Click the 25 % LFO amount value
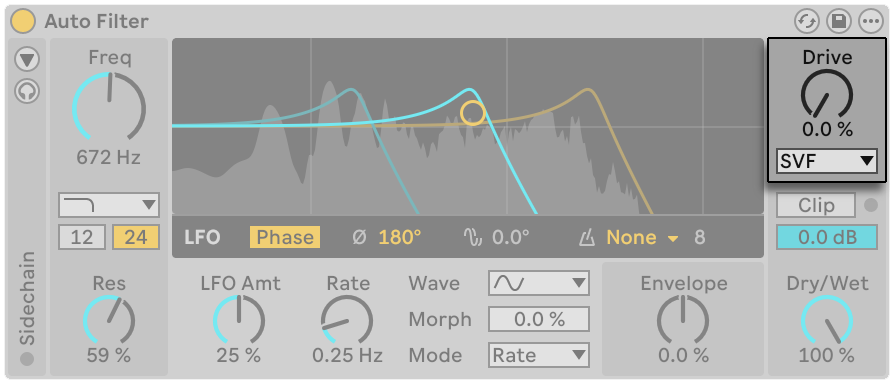This screenshot has width=894, height=384. click(238, 356)
